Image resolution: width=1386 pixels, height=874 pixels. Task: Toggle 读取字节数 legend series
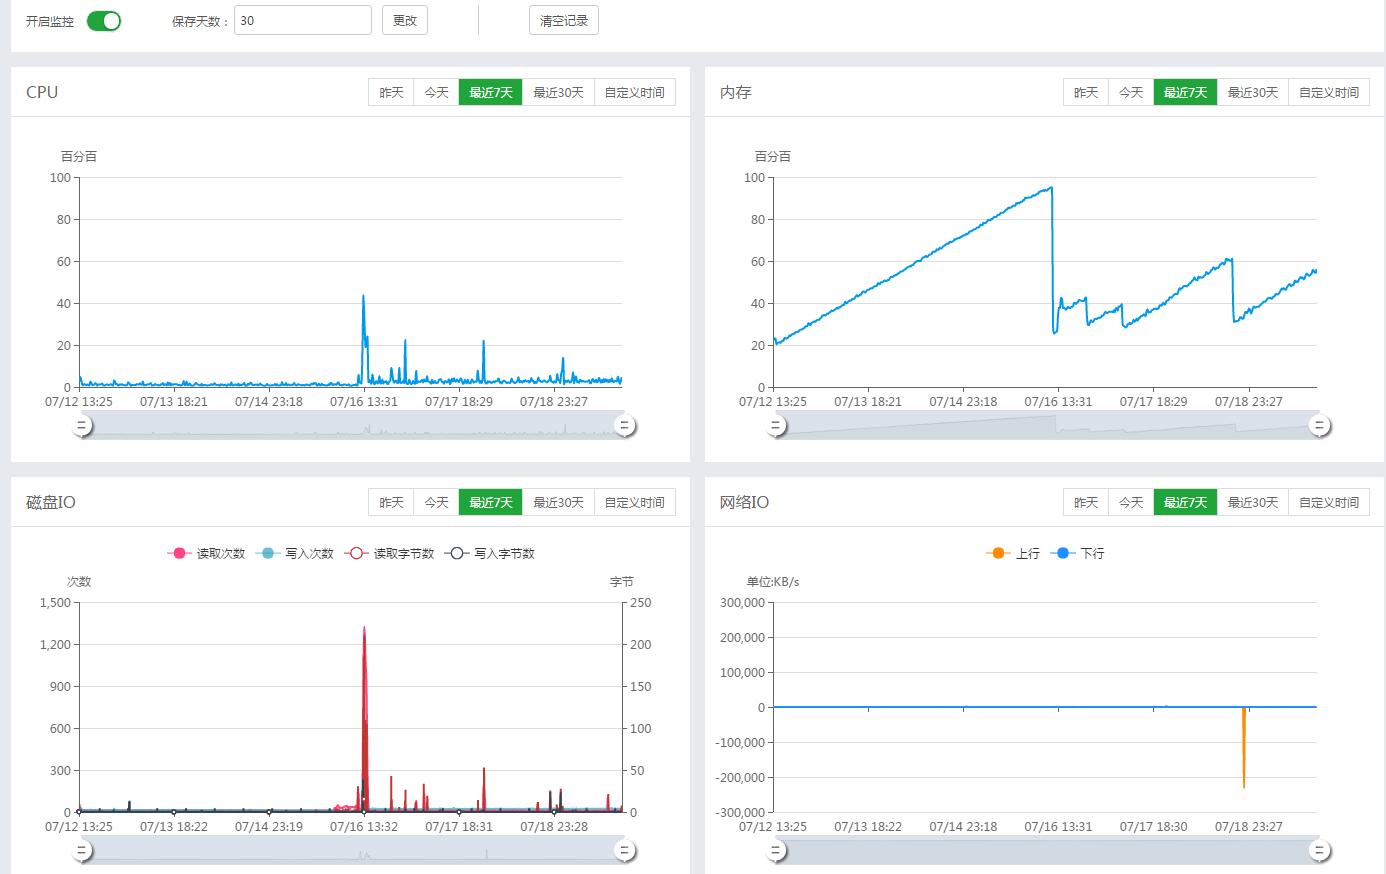point(389,553)
